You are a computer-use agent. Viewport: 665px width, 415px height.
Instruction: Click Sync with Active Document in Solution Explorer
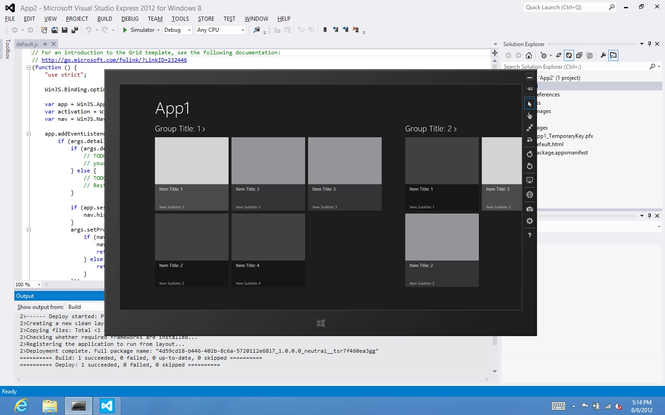(559, 56)
